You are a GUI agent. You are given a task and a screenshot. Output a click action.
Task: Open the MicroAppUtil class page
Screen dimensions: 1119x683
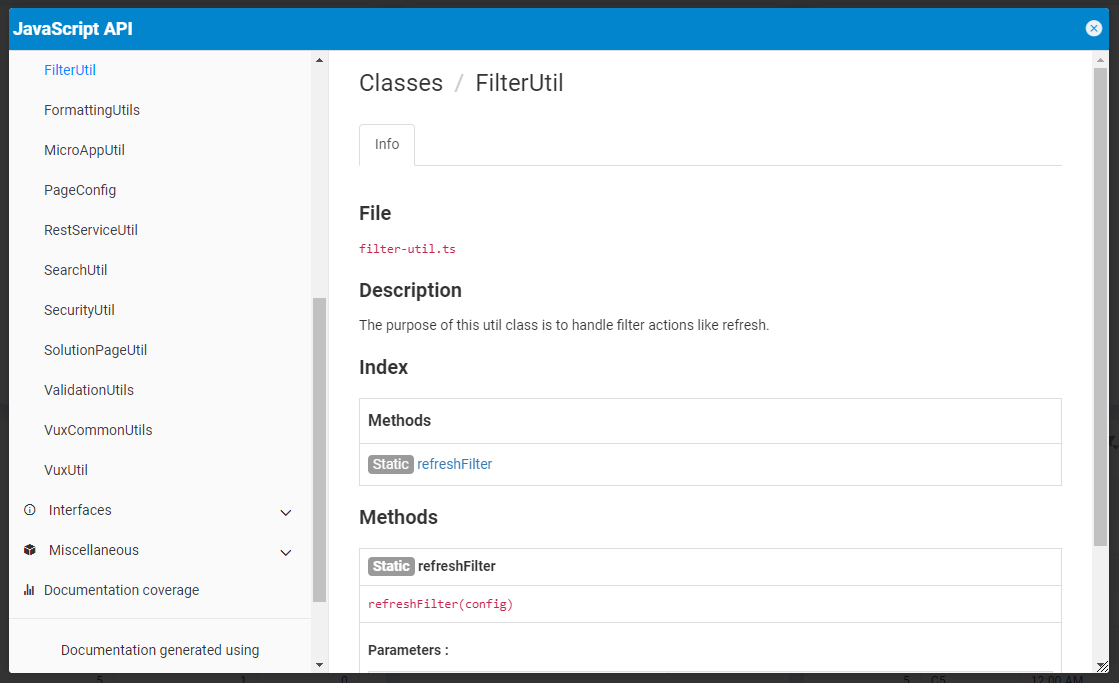tap(84, 150)
